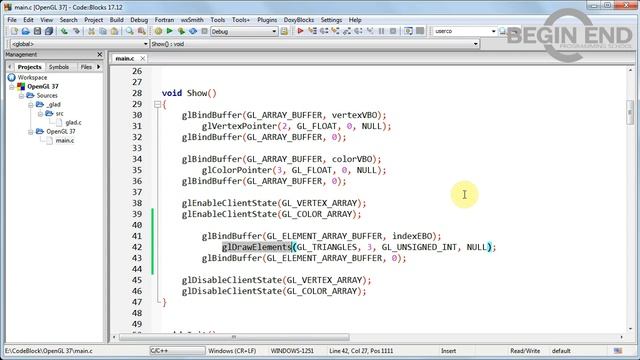This screenshot has width=640, height=360.
Task: Click the Open file toolbar icon
Action: tap(26, 31)
